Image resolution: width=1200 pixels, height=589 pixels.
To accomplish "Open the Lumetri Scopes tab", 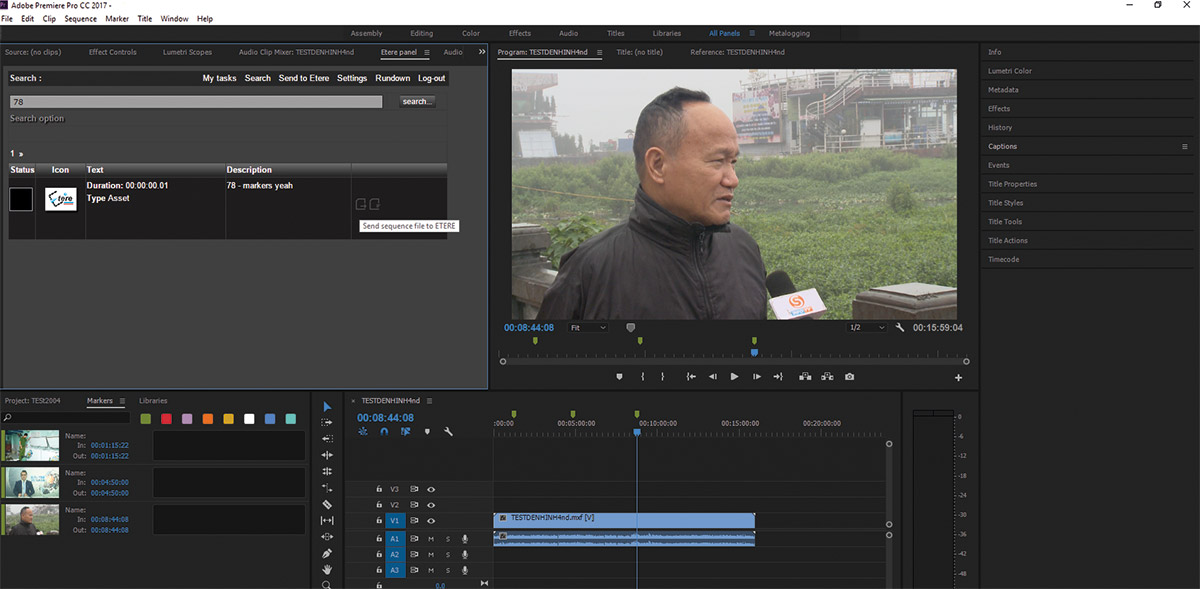I will tap(187, 52).
